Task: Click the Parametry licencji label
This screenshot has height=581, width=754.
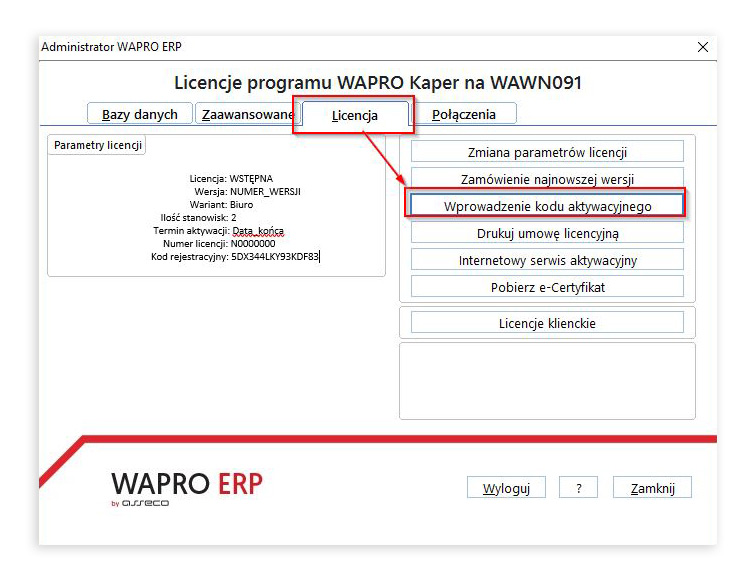Action: [x=98, y=145]
